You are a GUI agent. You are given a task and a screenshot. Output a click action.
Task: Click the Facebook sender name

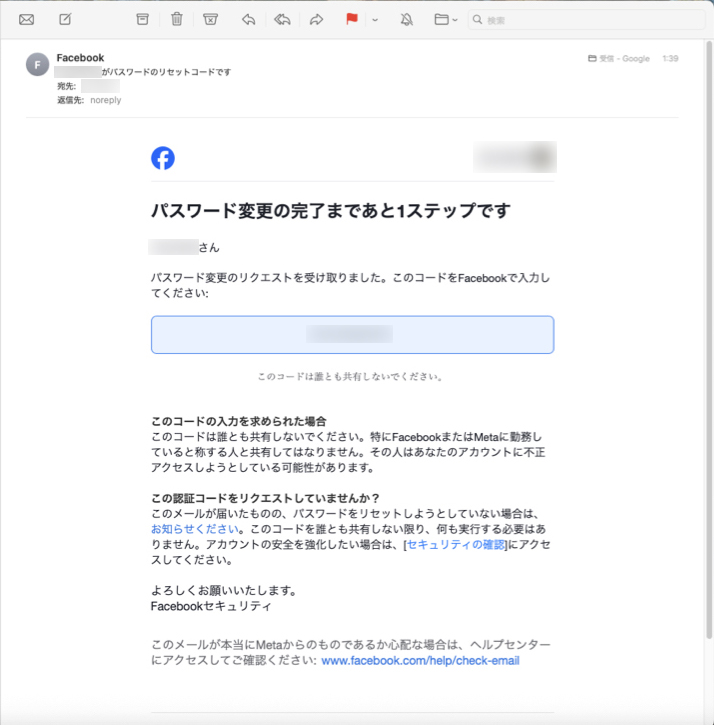[80, 58]
